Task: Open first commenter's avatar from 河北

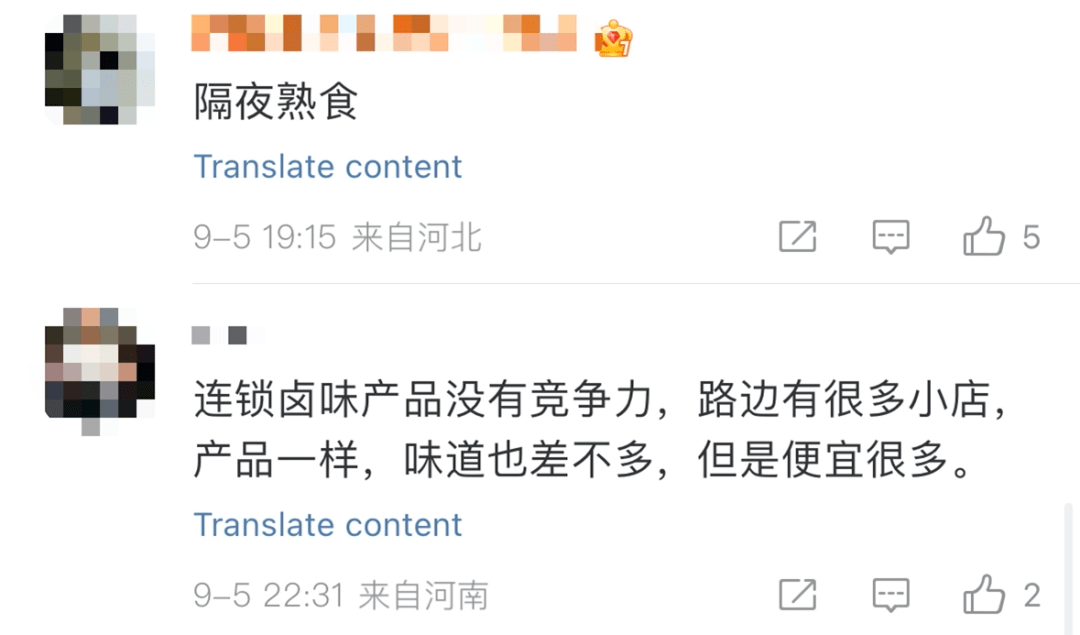Action: (100, 69)
